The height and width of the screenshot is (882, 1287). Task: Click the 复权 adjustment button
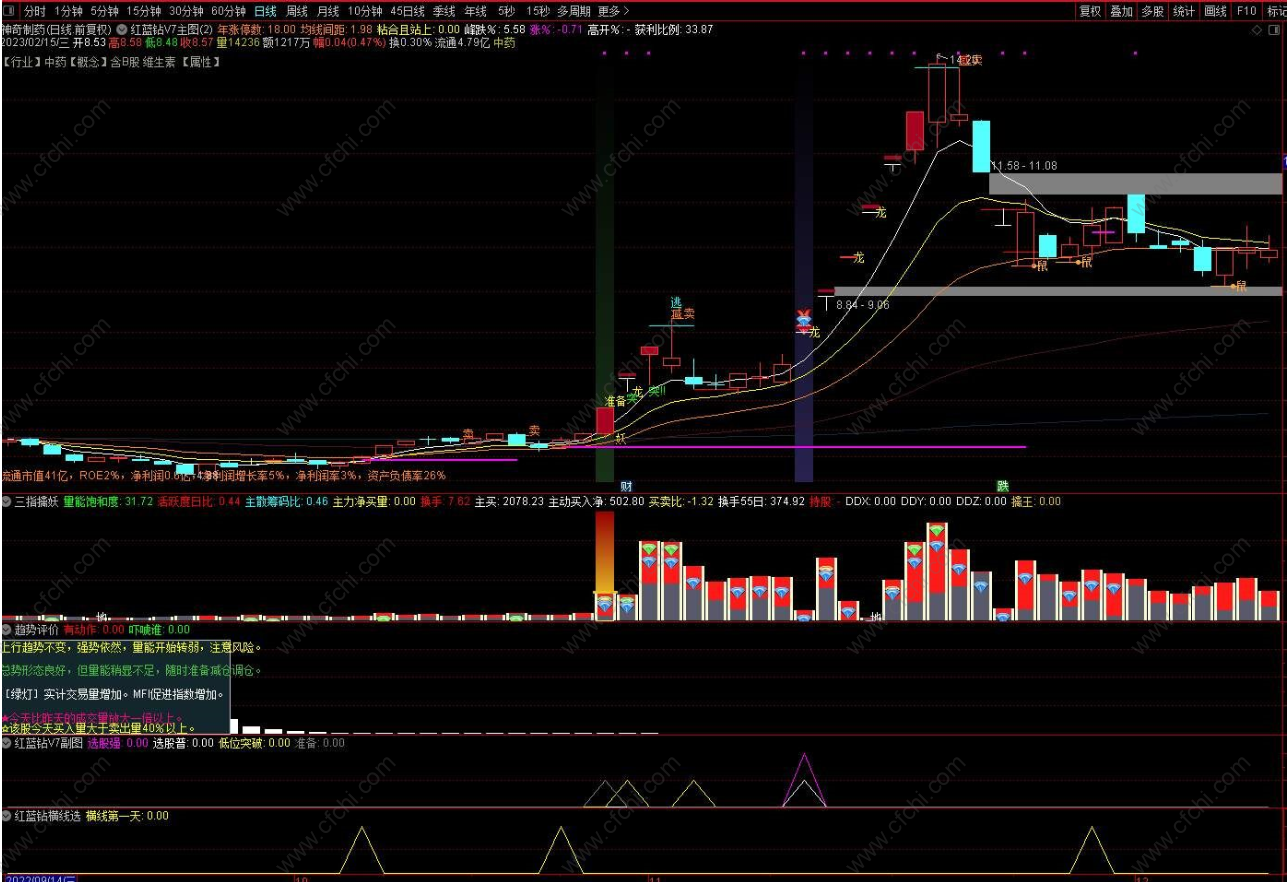1090,11
